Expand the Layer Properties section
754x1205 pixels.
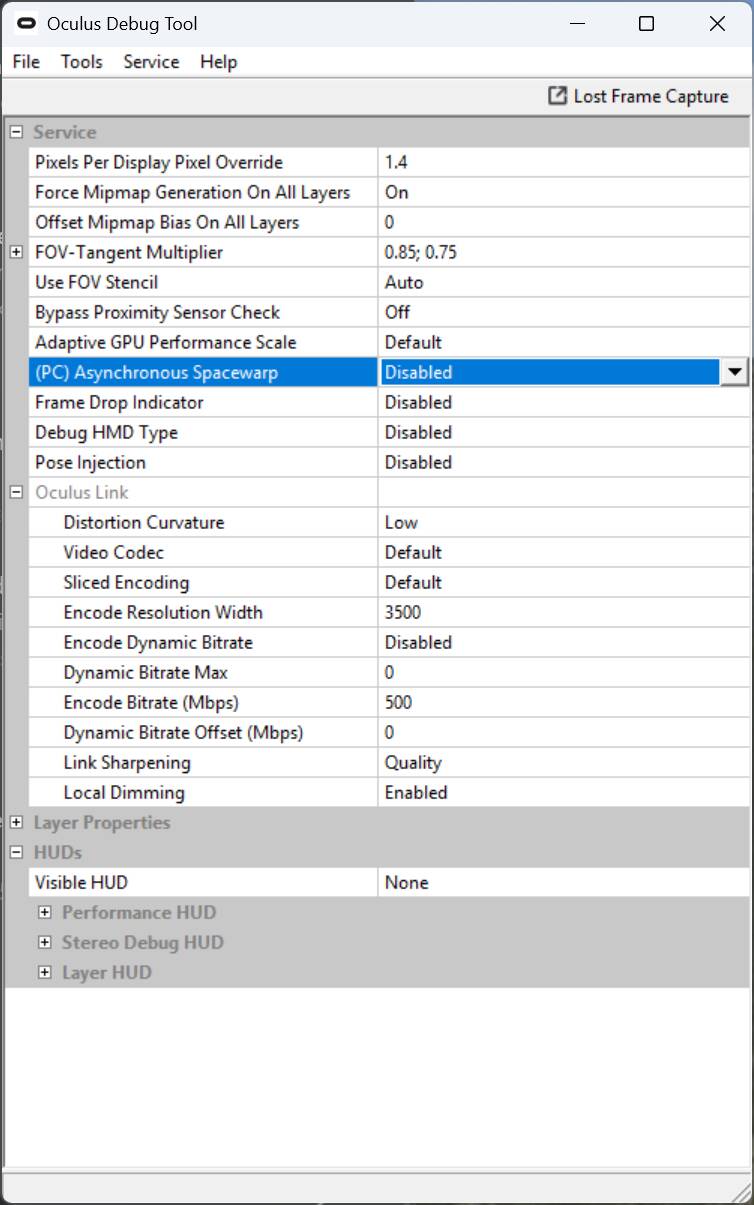point(15,822)
